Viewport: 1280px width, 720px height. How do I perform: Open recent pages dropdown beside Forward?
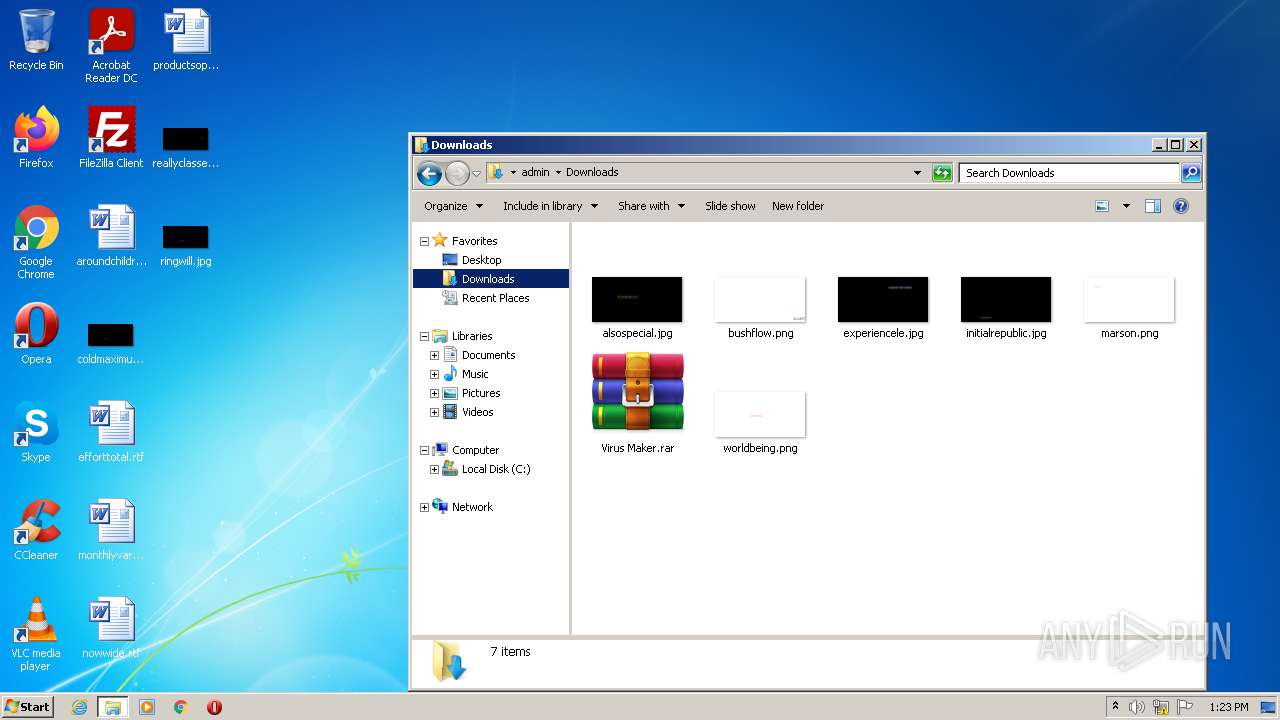[x=477, y=173]
